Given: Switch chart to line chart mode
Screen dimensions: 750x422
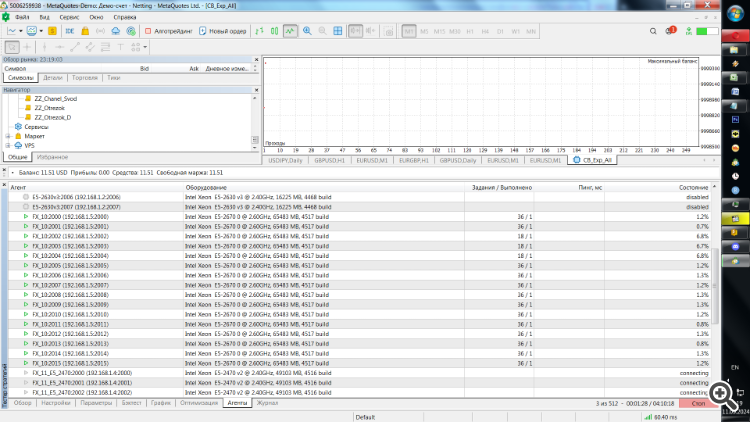Looking at the screenshot, I should click(x=290, y=31).
